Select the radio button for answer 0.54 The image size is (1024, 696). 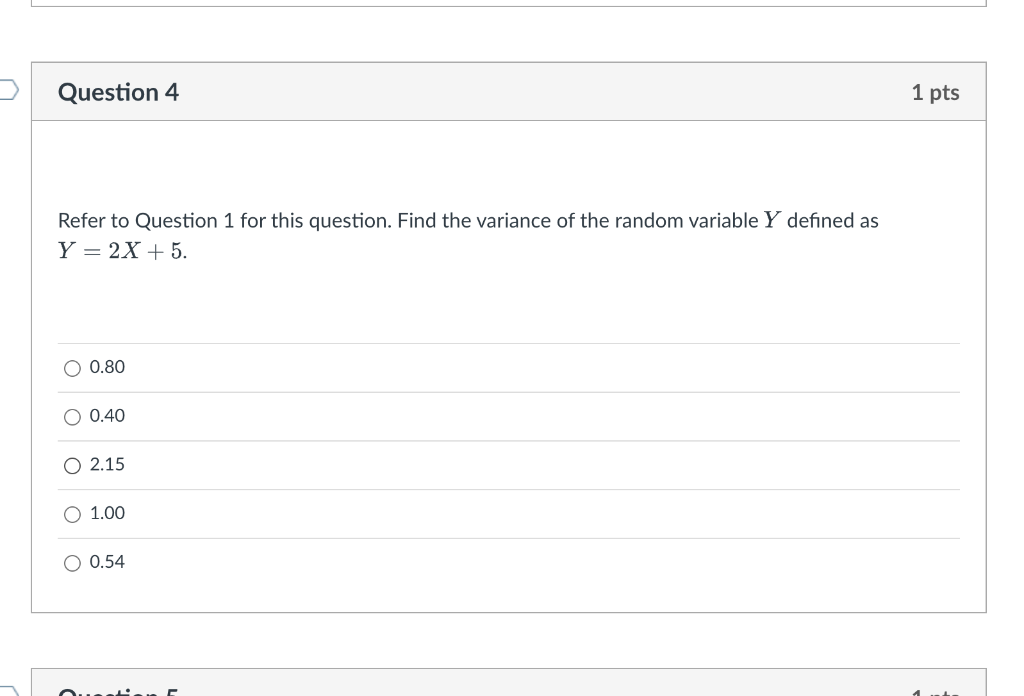pos(72,562)
